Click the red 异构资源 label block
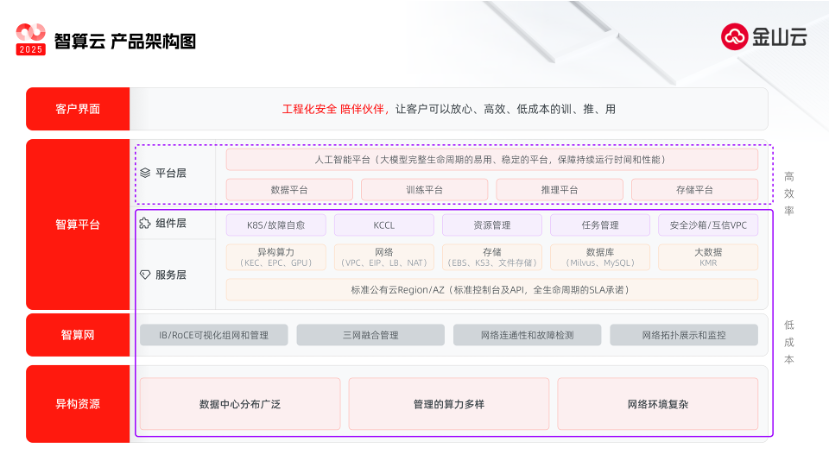830x468 pixels. click(x=77, y=404)
